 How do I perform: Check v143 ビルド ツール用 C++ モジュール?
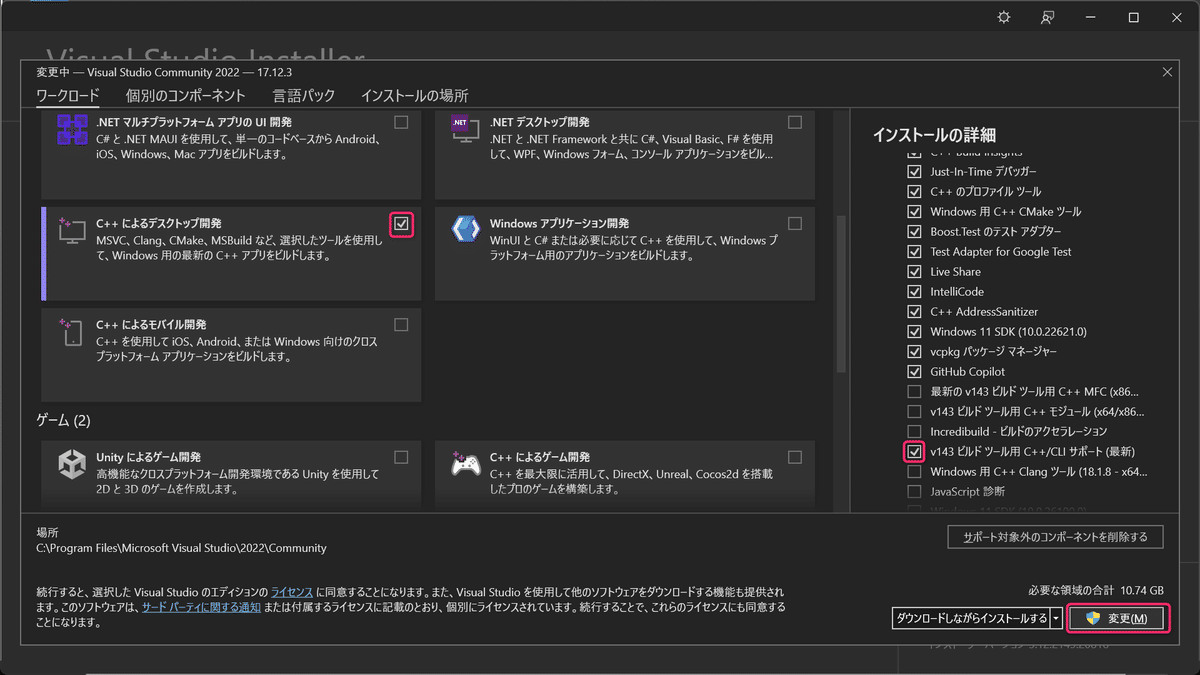pyautogui.click(x=914, y=411)
